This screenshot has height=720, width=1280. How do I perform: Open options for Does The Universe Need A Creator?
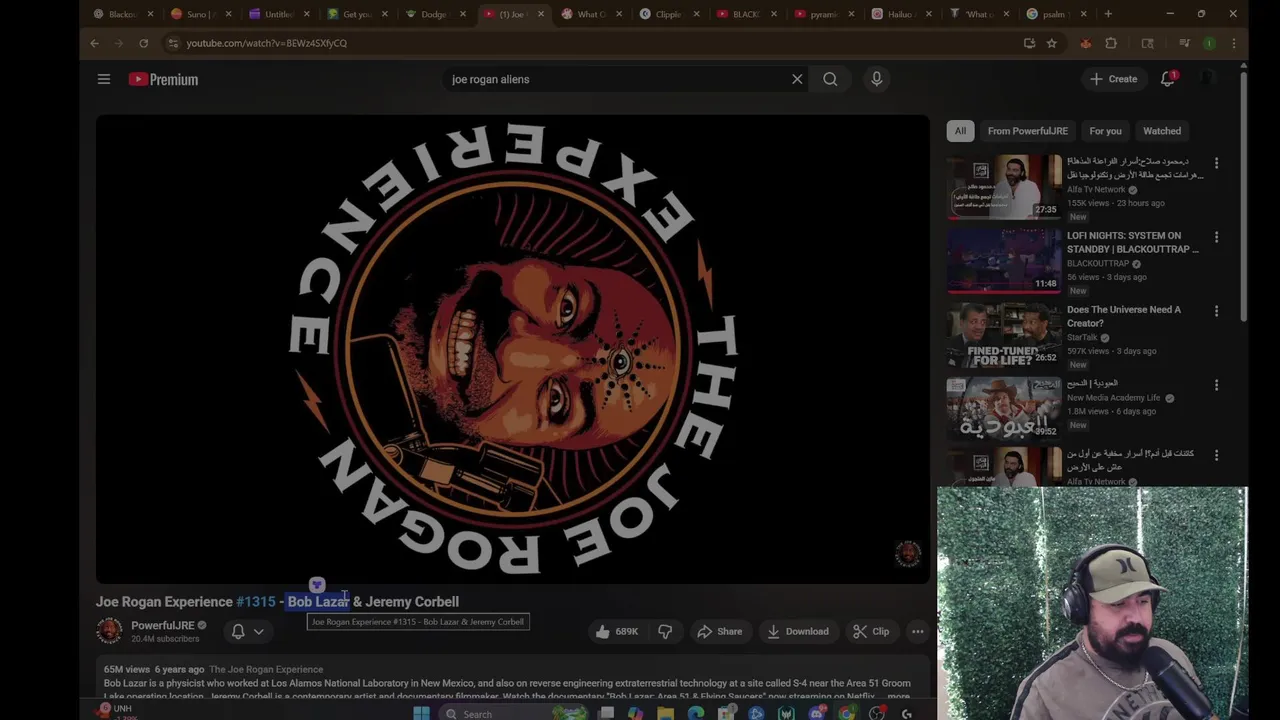1216,311
